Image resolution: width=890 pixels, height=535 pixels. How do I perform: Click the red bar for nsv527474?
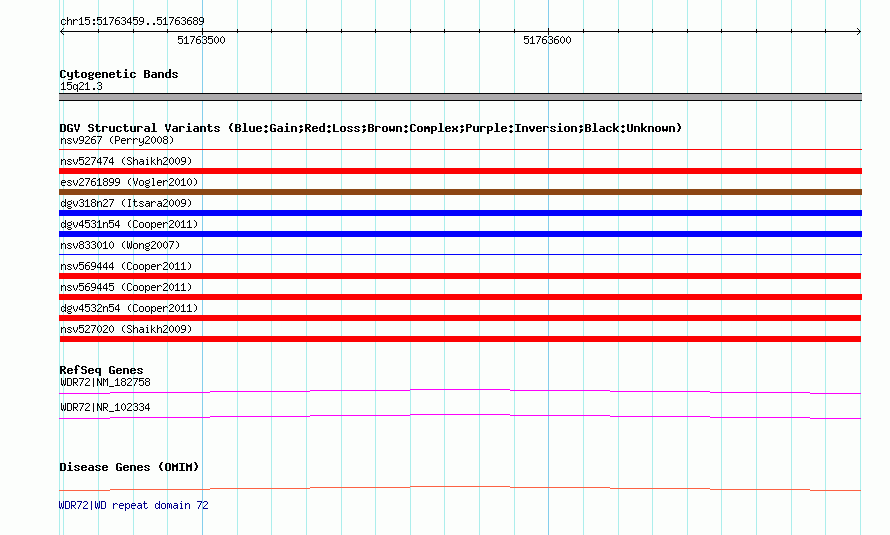pyautogui.click(x=460, y=171)
